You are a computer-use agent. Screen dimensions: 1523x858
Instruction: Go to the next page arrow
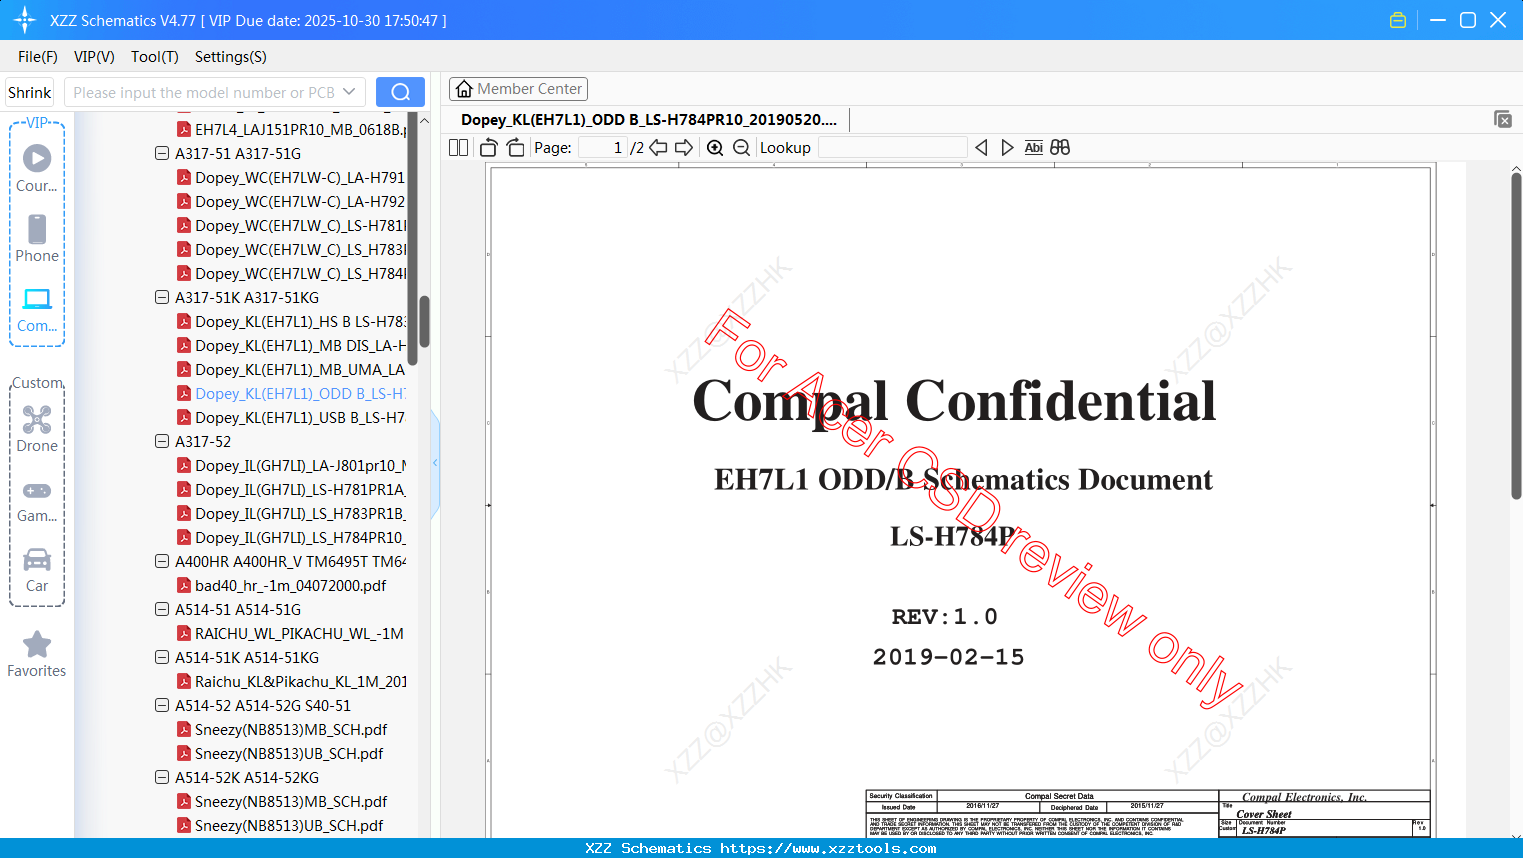pos(684,148)
